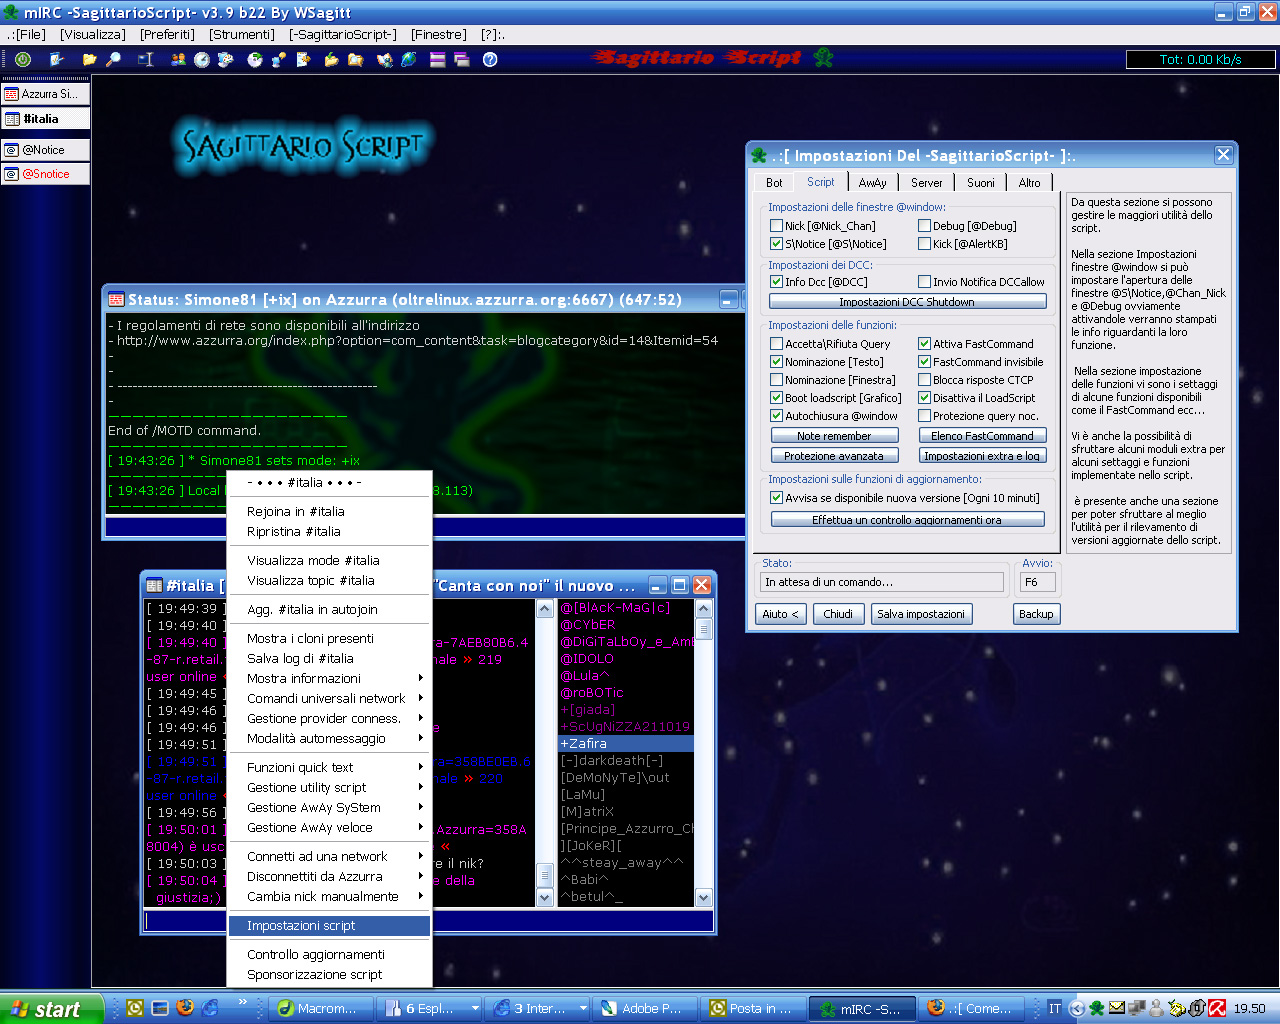
Task: Click the paint palette icon in toolbar
Action: [x=226, y=60]
